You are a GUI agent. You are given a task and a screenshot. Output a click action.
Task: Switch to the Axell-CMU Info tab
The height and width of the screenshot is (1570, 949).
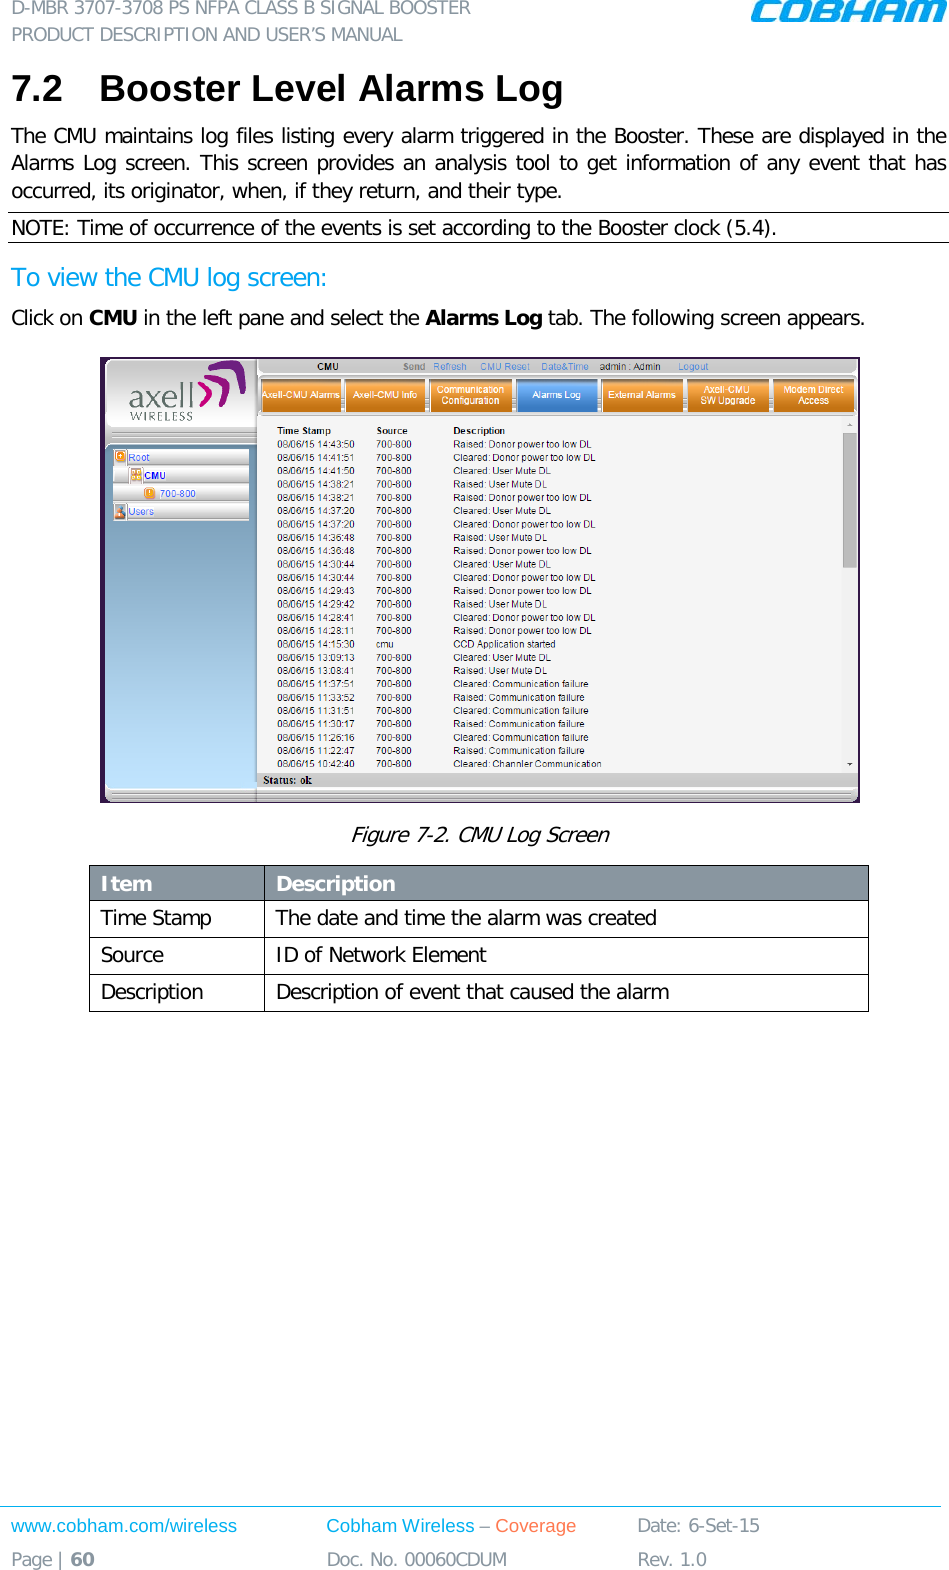385,395
